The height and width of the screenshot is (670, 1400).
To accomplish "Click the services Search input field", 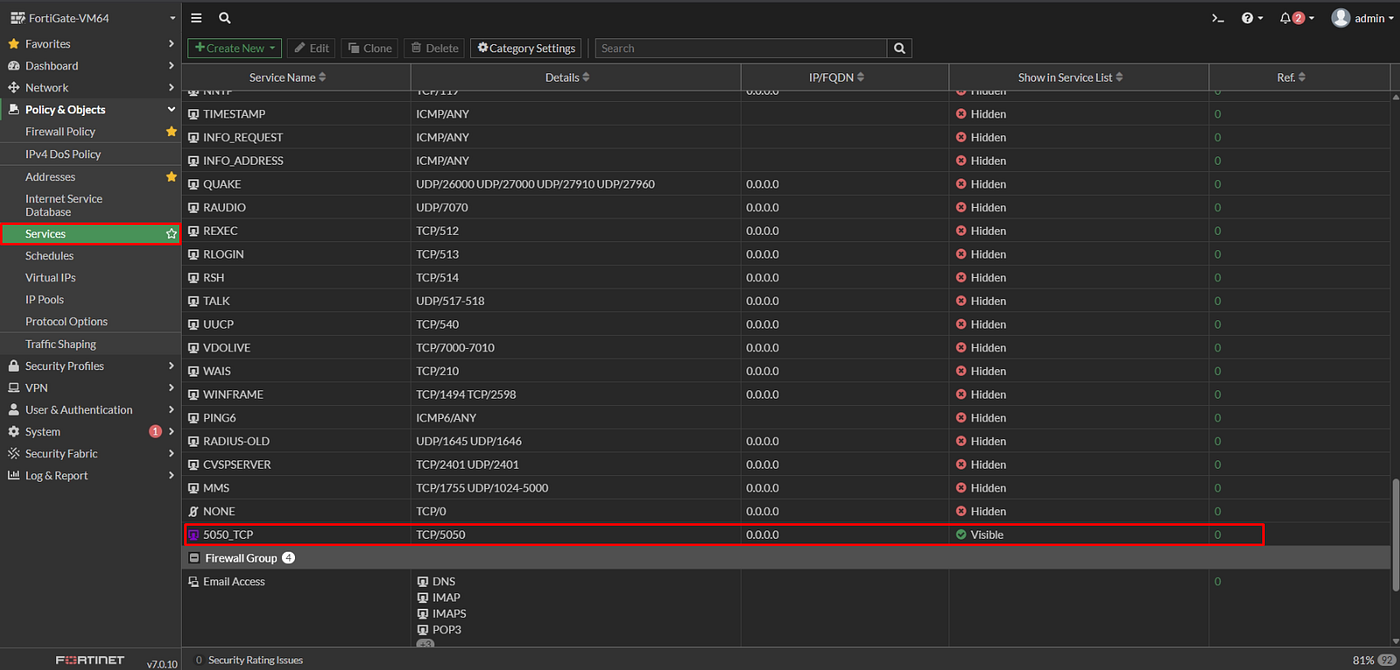I will point(741,48).
